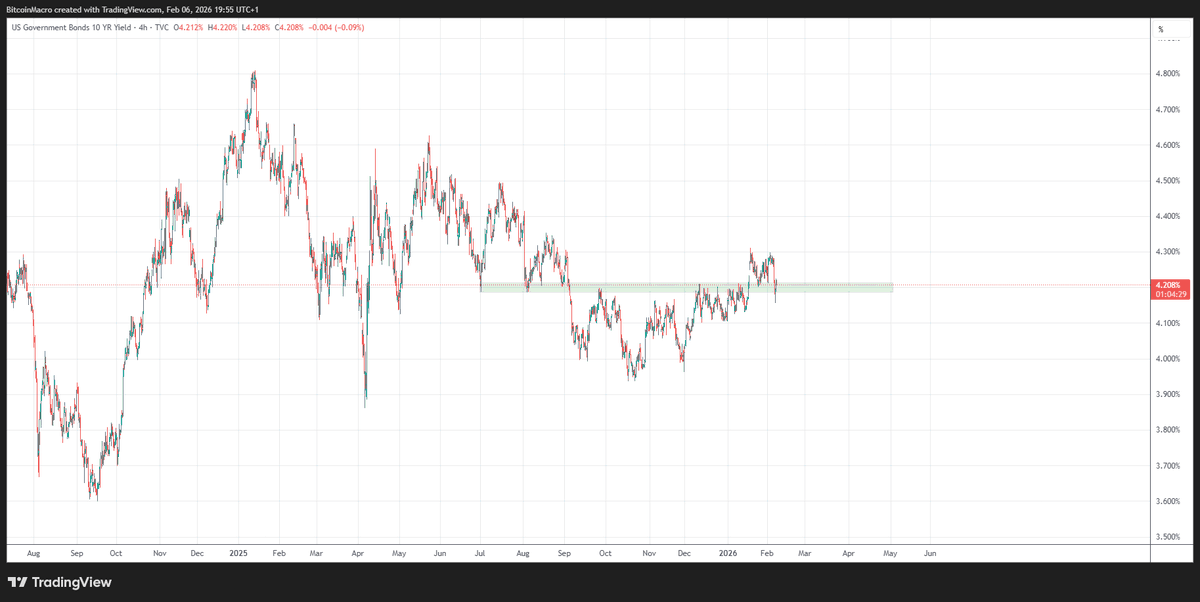Click the 2026 label on the time axis
The width and height of the screenshot is (1200, 602).
pos(727,552)
